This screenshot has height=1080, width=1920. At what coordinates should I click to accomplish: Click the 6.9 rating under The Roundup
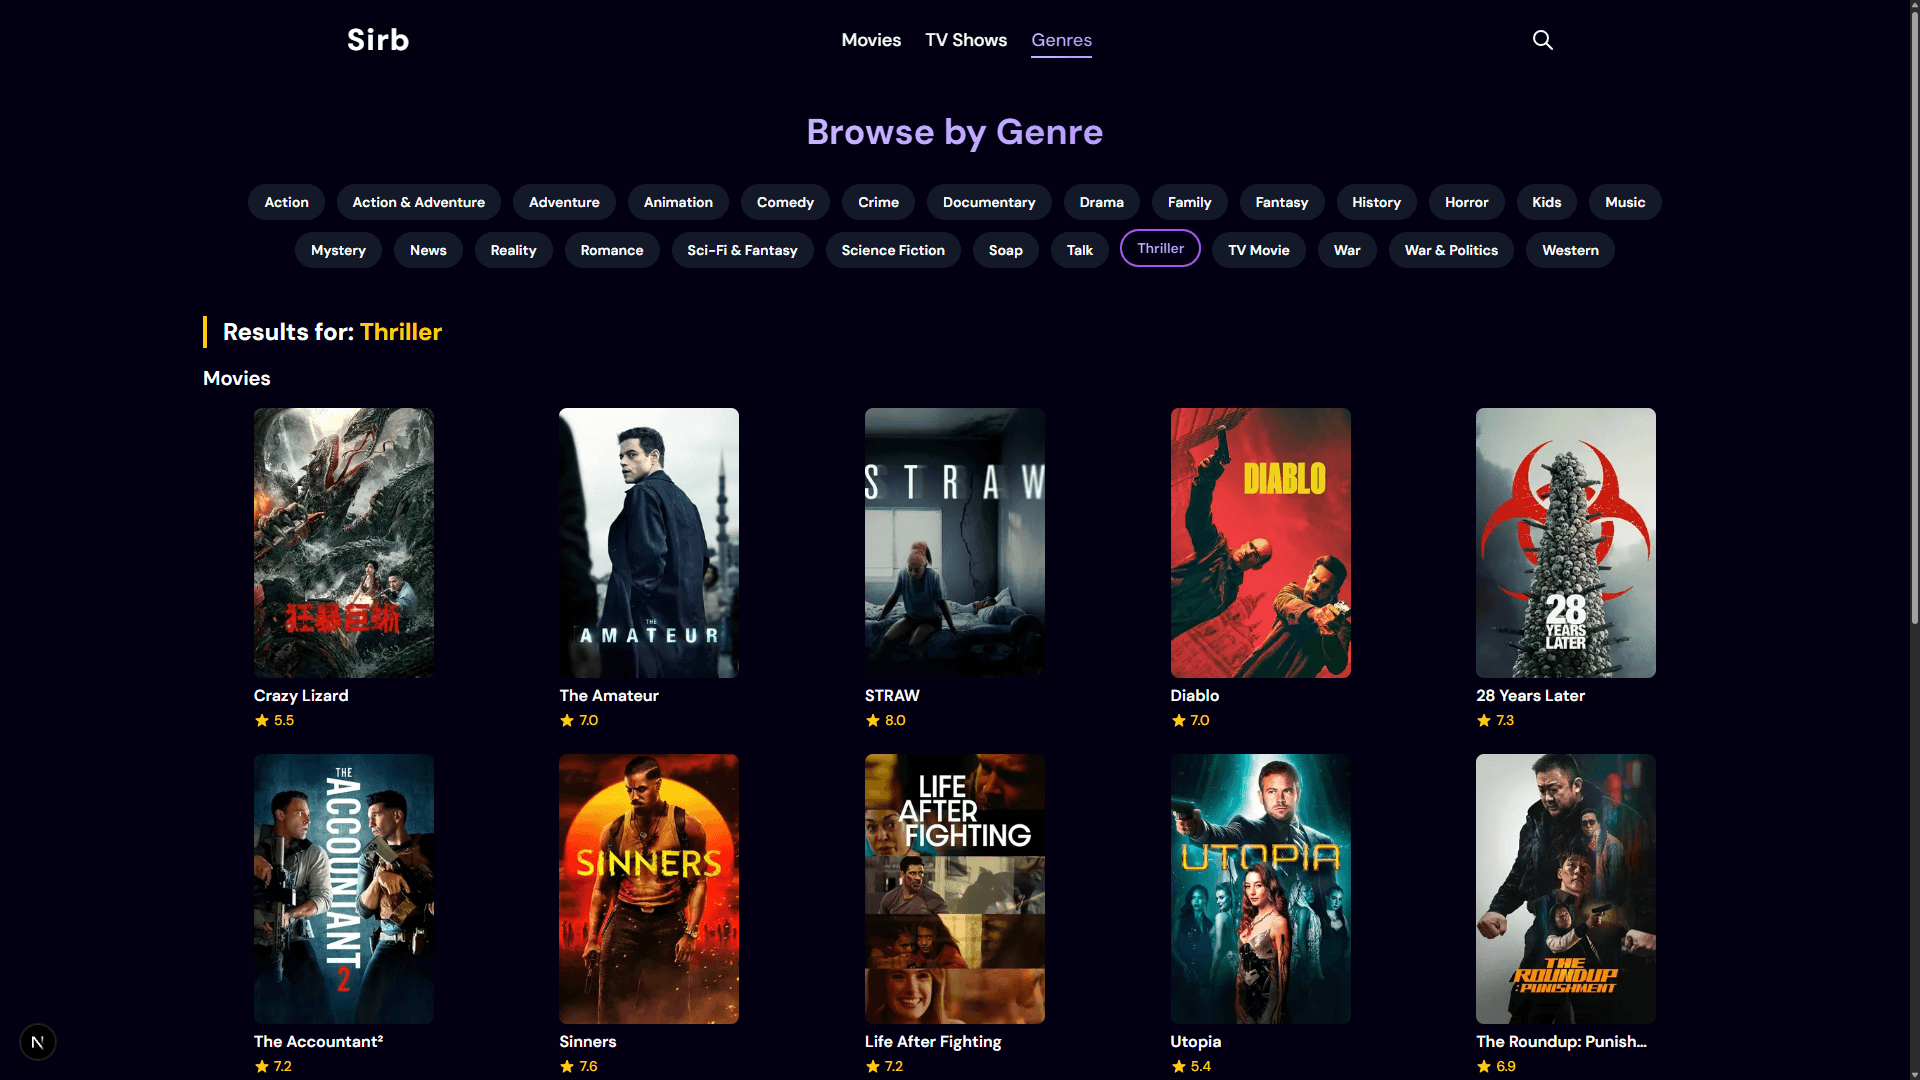(x=1497, y=1066)
